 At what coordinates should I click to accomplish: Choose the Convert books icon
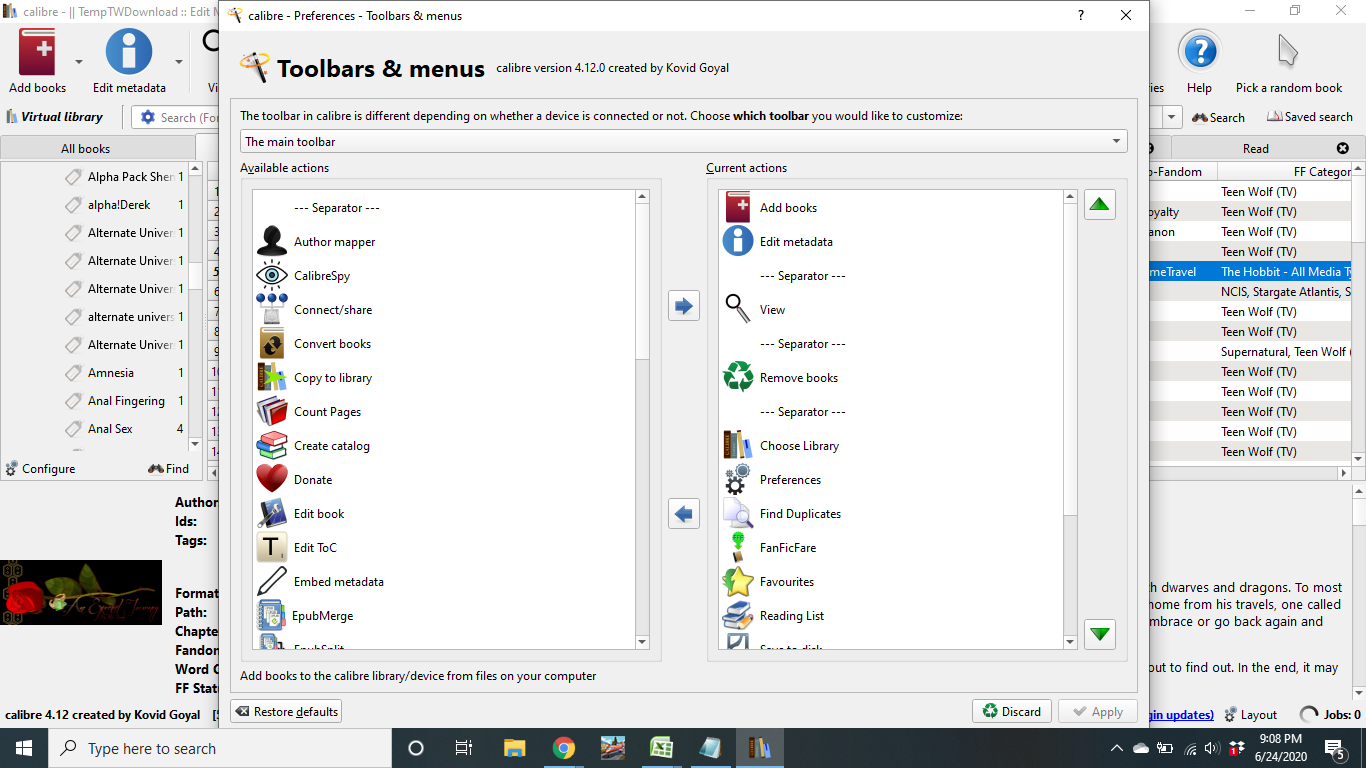point(272,344)
